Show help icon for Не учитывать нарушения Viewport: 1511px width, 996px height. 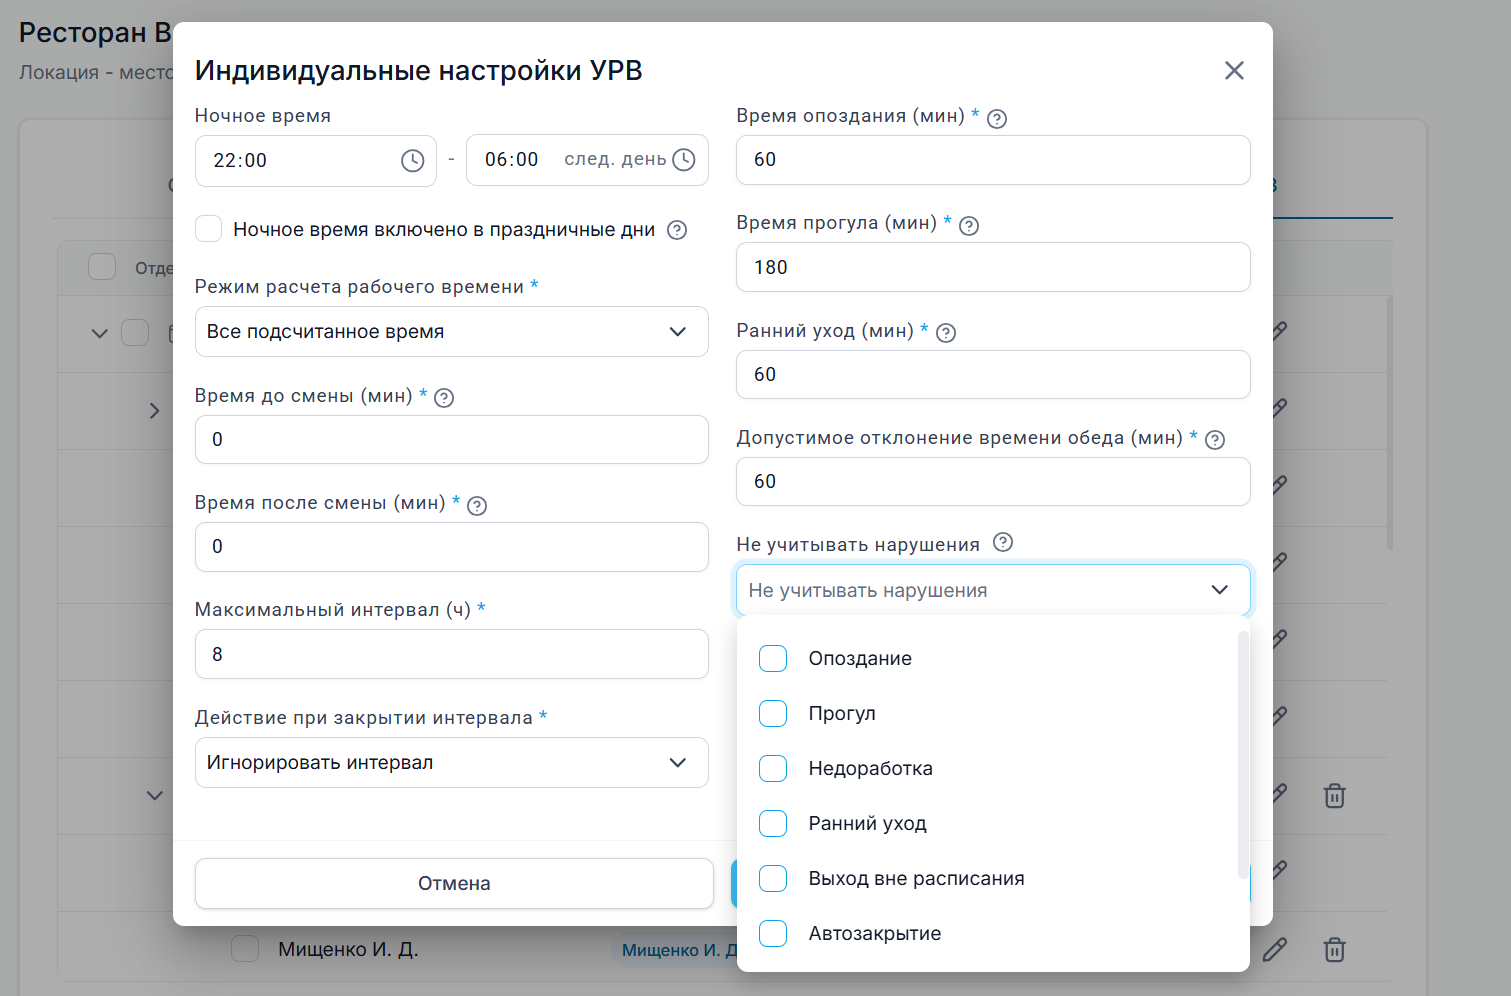point(1003,542)
